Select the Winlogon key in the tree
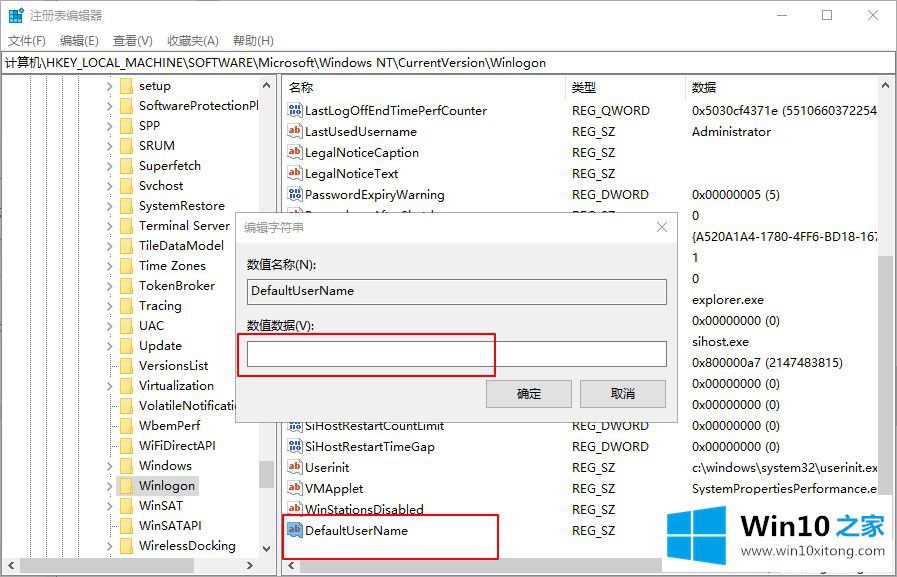Viewport: 897px width, 577px height. click(166, 486)
